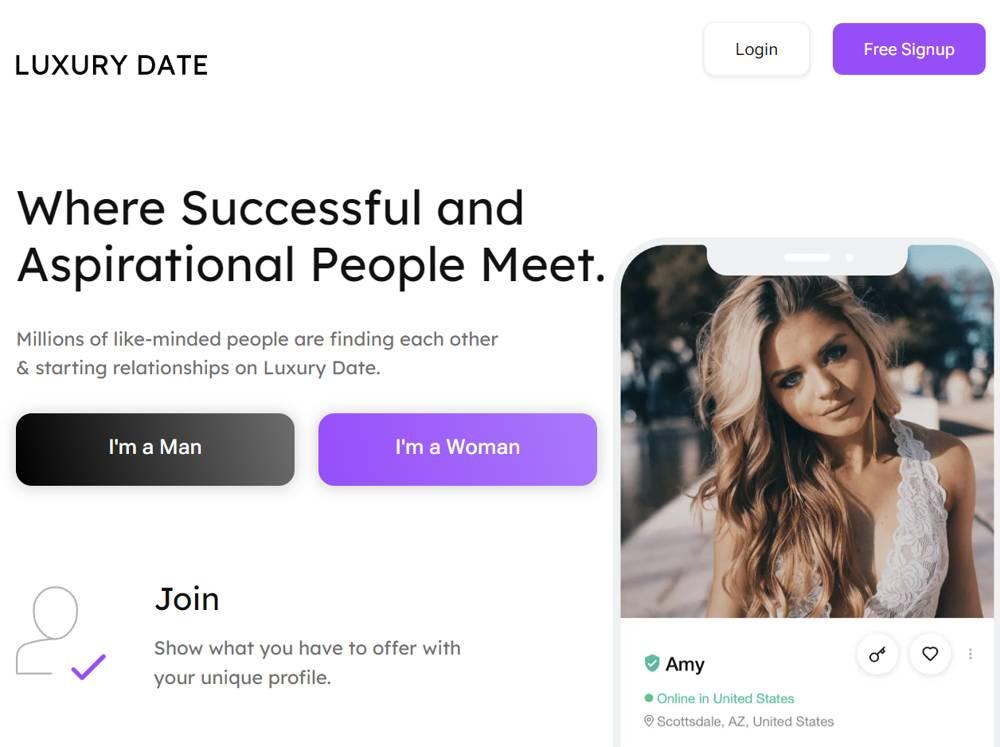Click the location pin icon
This screenshot has width=1000, height=747.
649,721
